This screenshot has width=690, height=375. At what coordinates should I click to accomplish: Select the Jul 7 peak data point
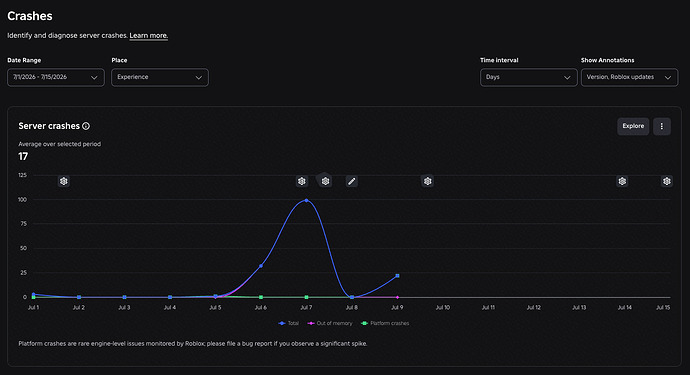306,201
